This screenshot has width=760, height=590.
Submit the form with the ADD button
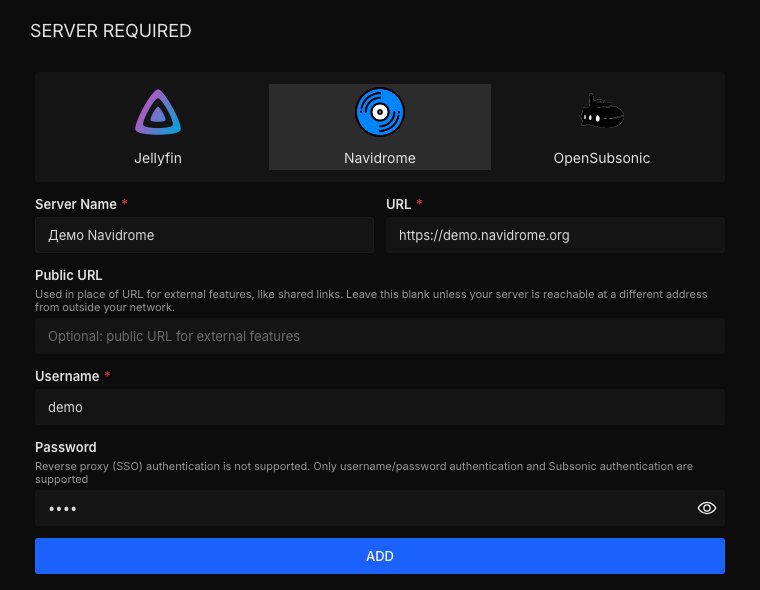380,556
